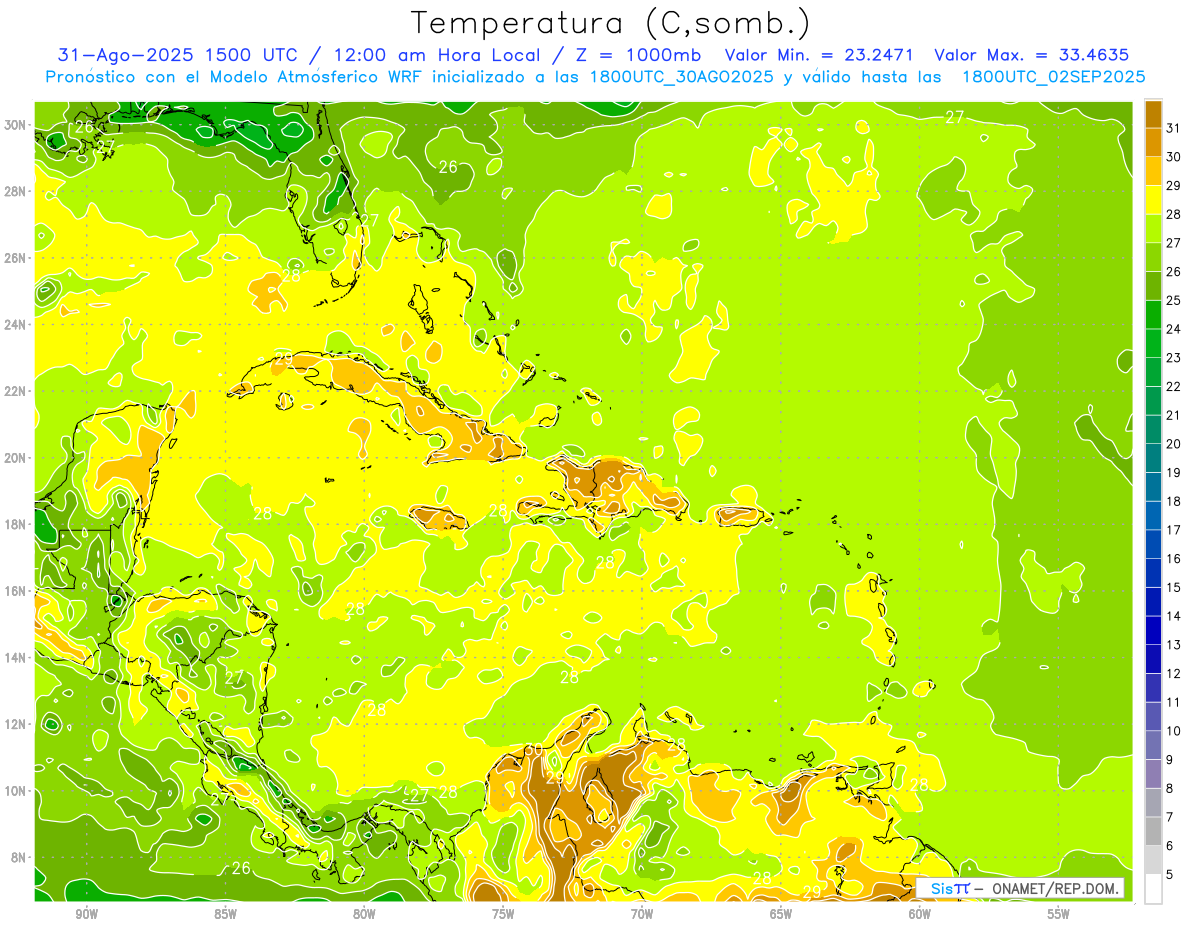This screenshot has width=1200, height=927.
Task: Click the 18N latitude axis label
Action: tap(14, 524)
